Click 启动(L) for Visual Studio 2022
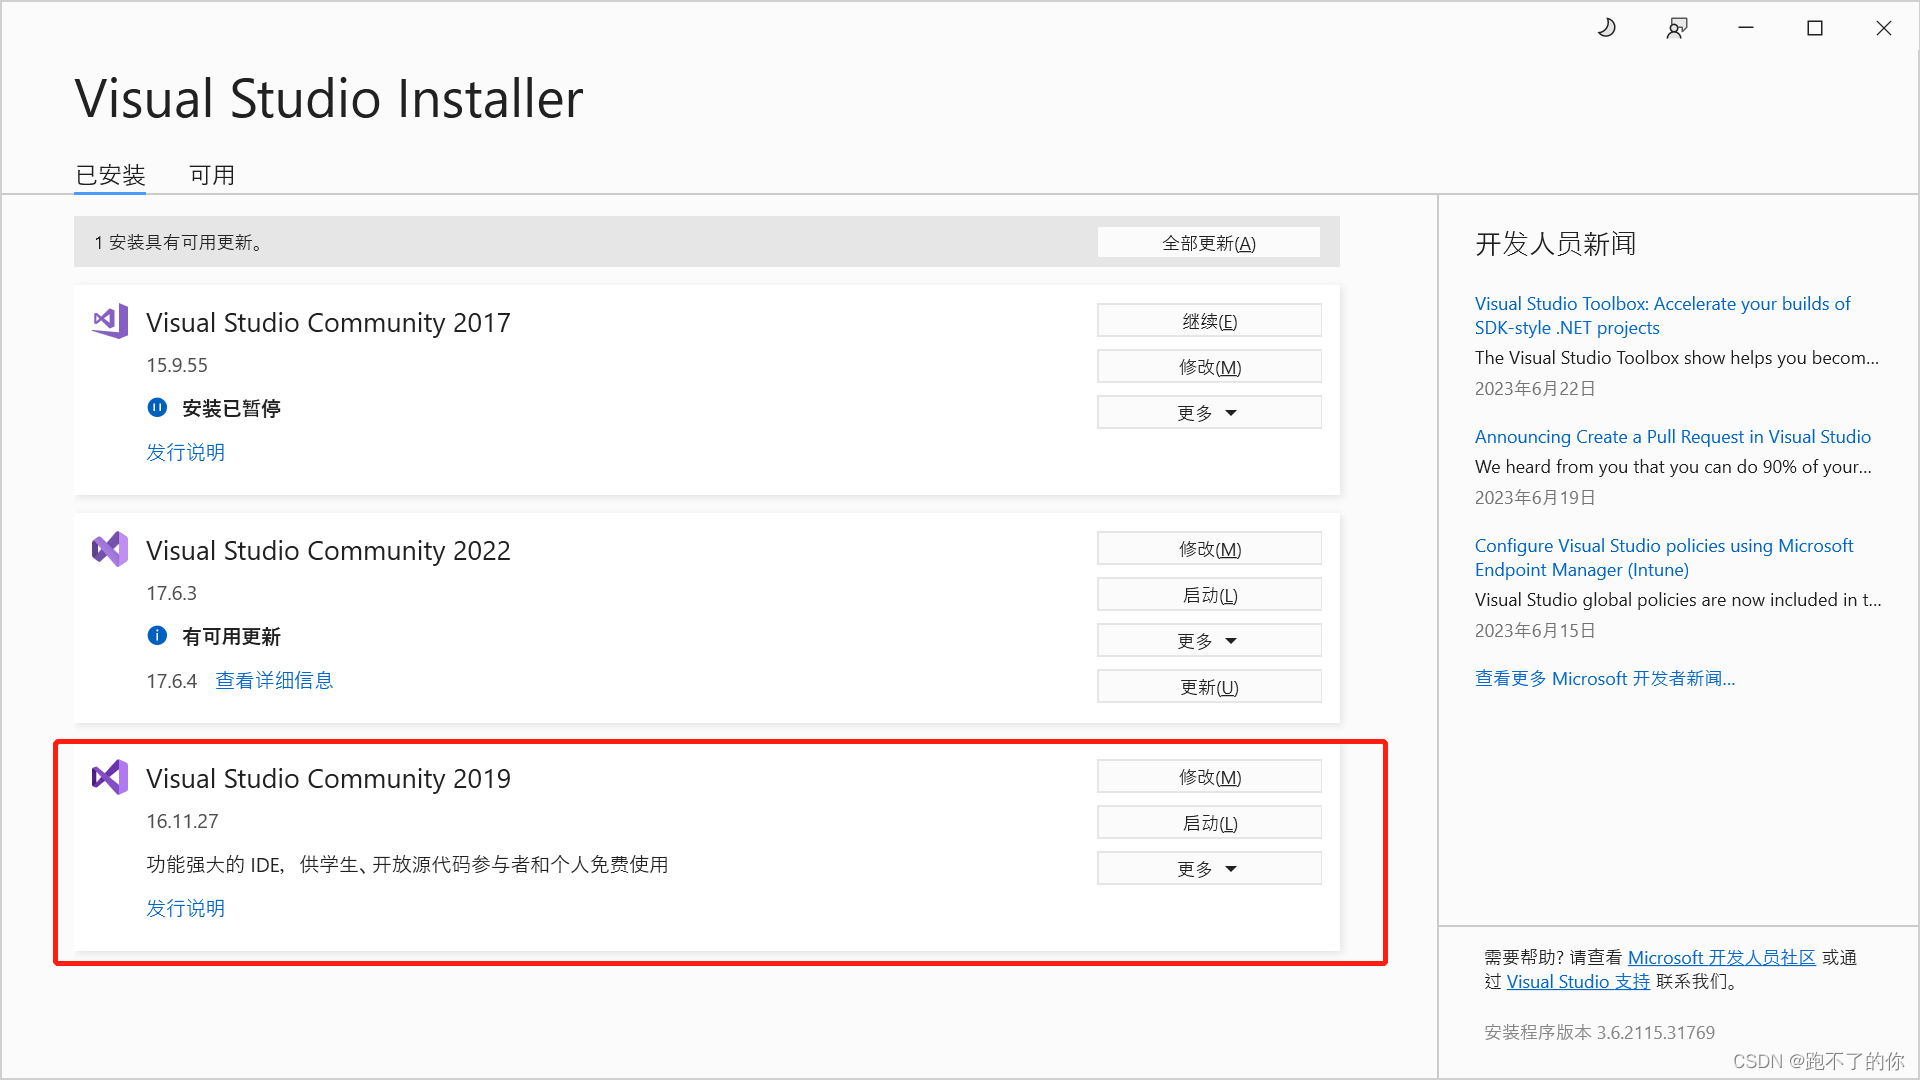Viewport: 1920px width, 1080px height. tap(1209, 595)
